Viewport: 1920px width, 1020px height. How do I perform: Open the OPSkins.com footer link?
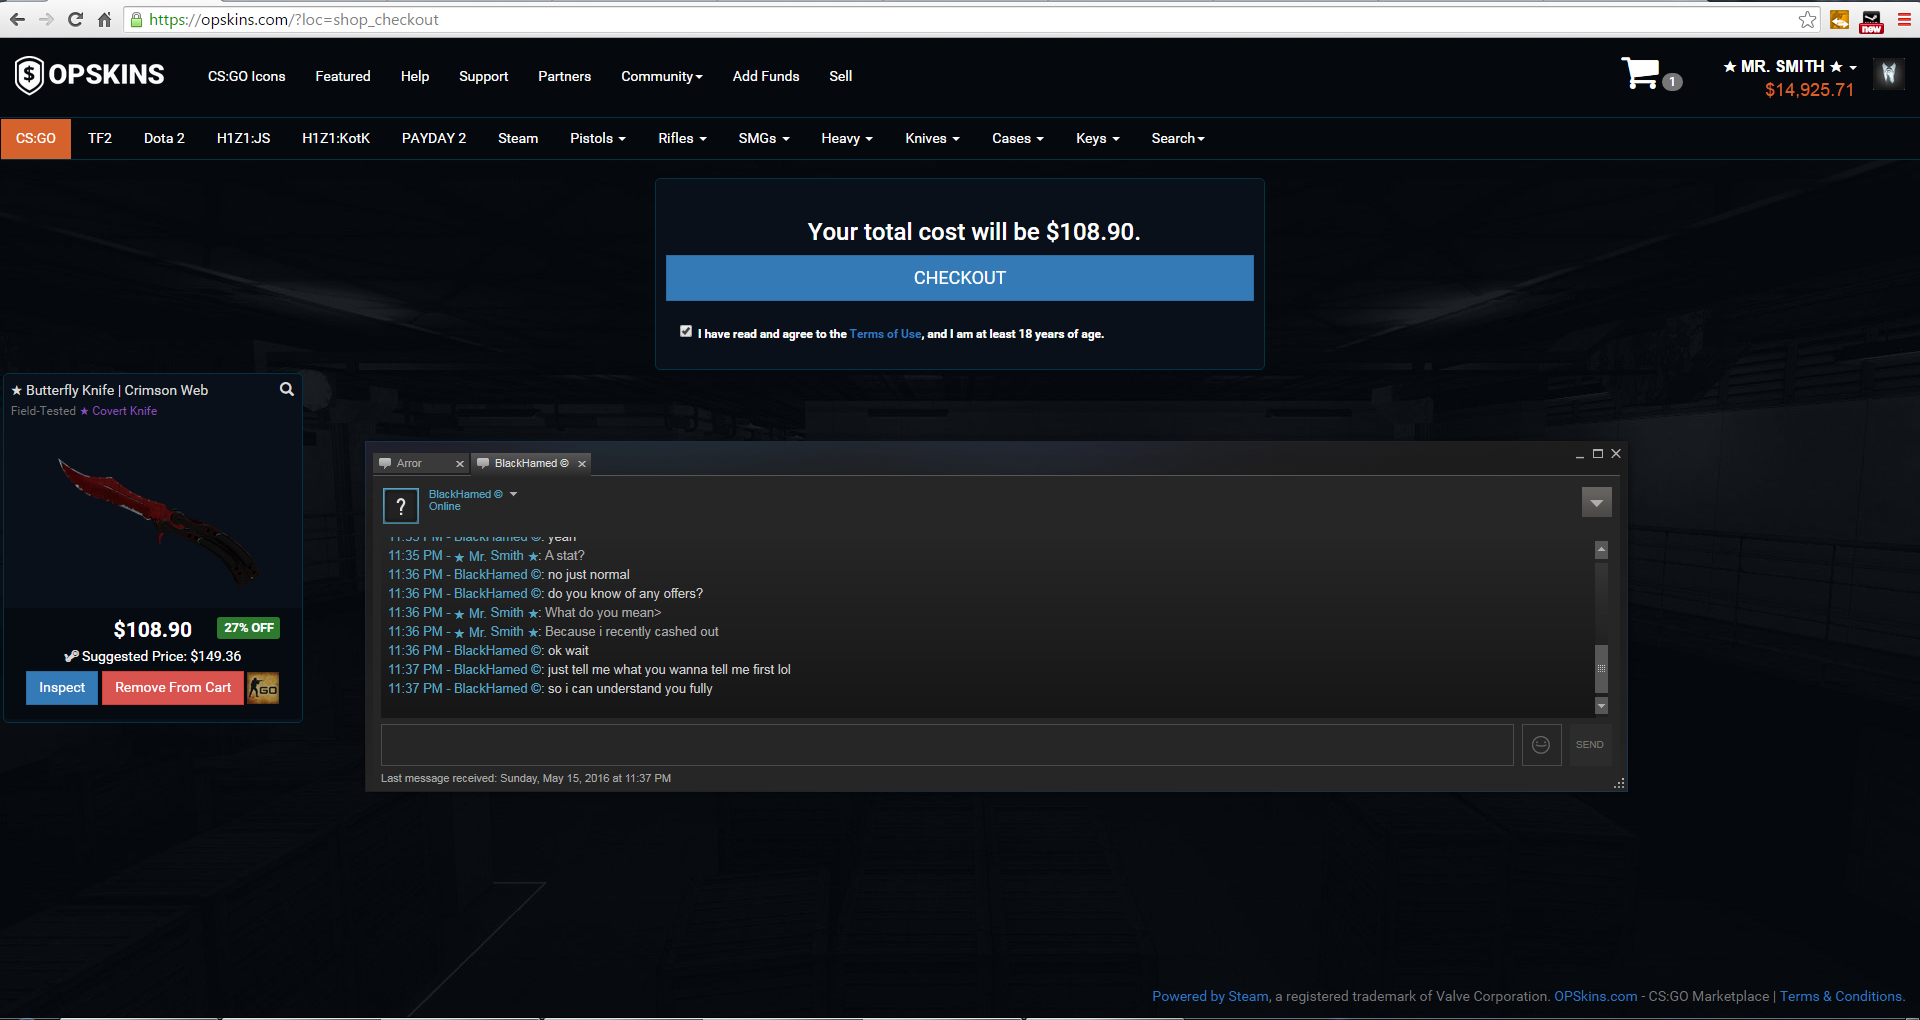click(1596, 996)
